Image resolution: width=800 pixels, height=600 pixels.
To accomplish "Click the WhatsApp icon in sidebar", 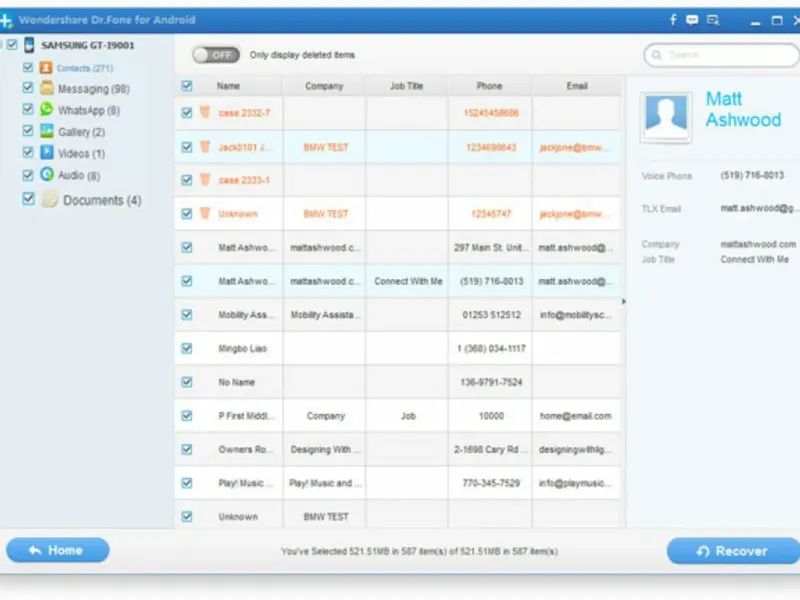I will pos(46,109).
